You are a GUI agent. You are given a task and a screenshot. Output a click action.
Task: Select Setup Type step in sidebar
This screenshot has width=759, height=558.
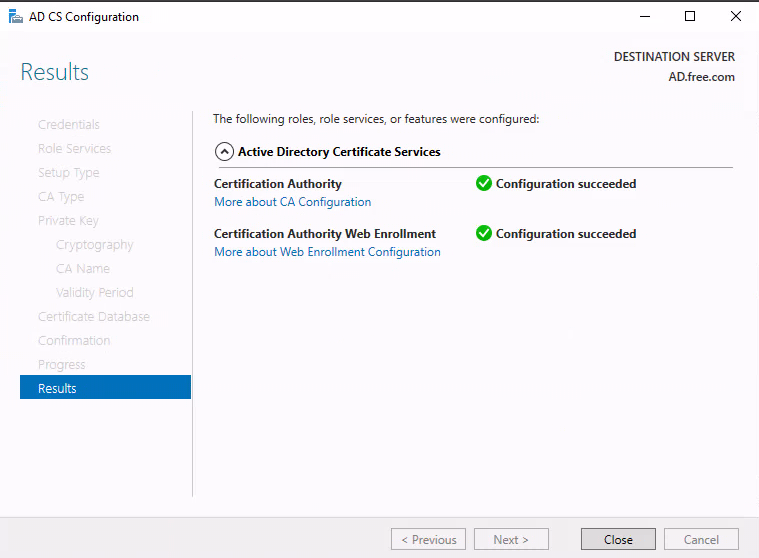click(69, 173)
